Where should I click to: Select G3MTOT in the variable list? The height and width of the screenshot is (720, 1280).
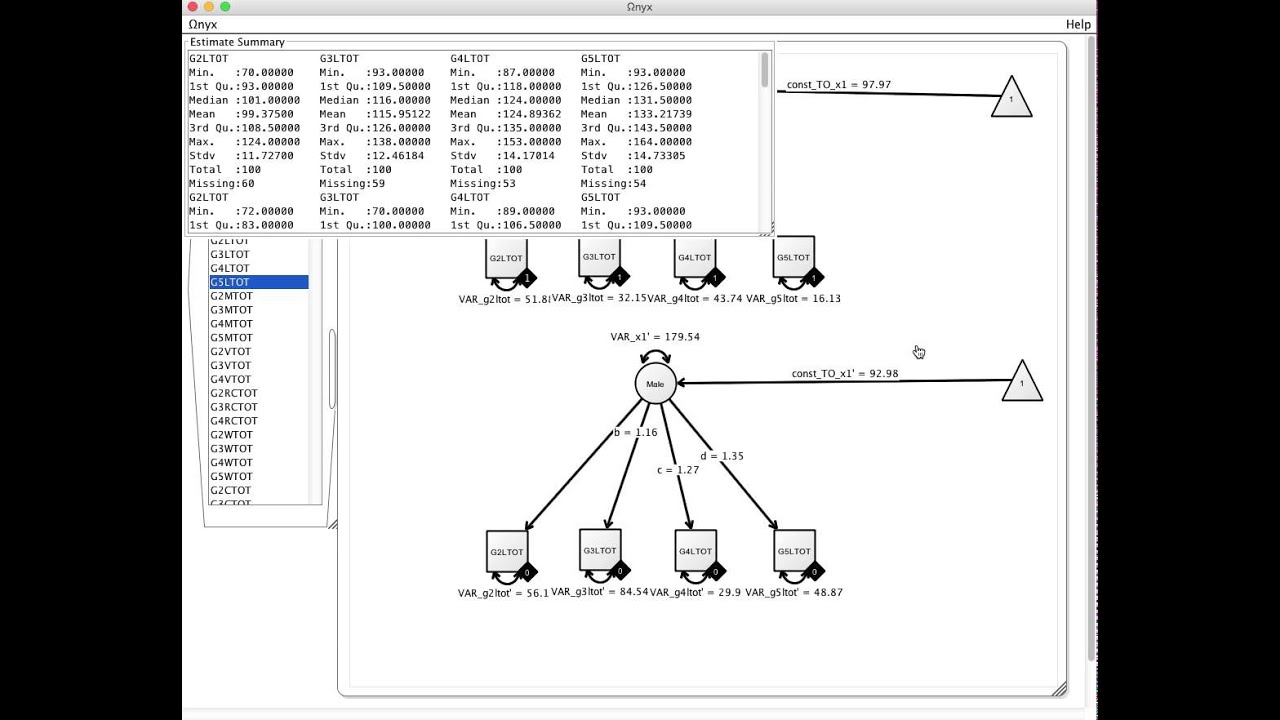point(259,310)
